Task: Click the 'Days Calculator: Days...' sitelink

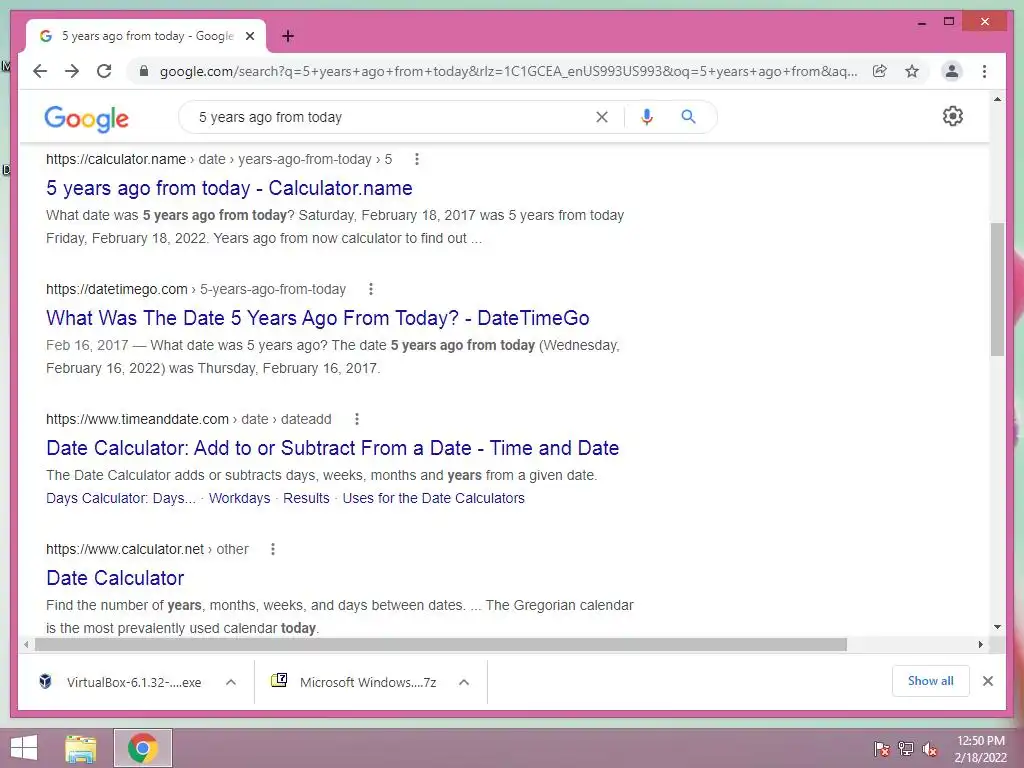Action: (x=121, y=498)
